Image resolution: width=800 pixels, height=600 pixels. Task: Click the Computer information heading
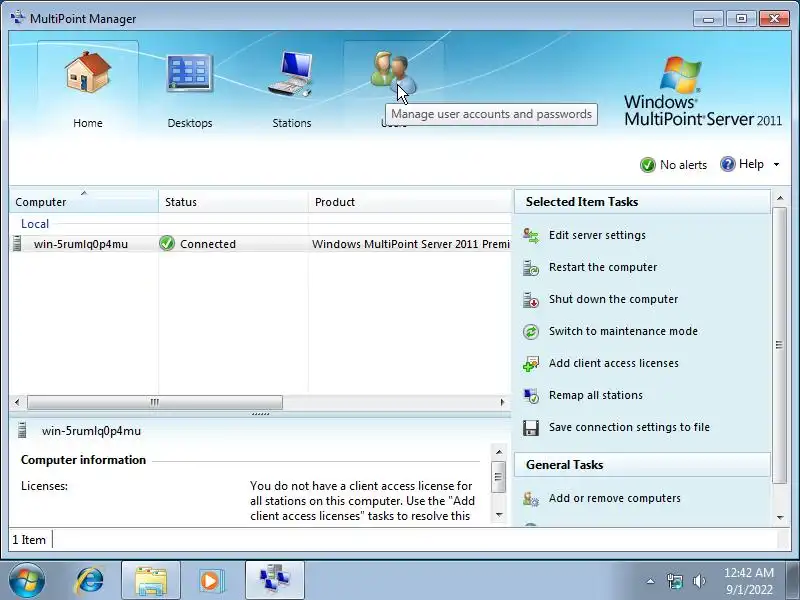tap(83, 460)
